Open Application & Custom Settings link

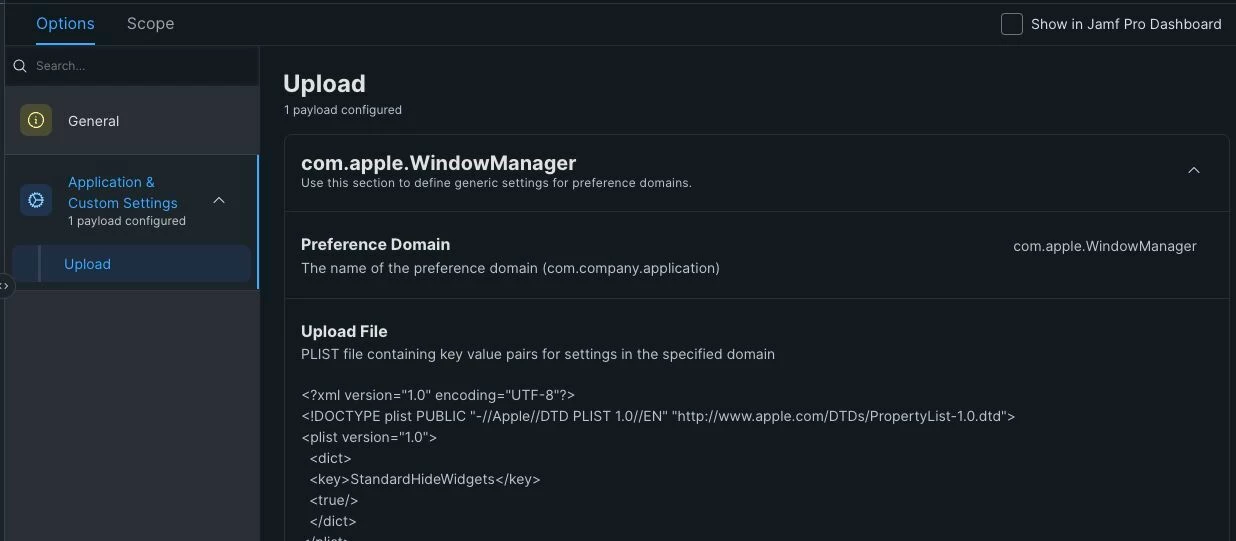click(x=122, y=192)
